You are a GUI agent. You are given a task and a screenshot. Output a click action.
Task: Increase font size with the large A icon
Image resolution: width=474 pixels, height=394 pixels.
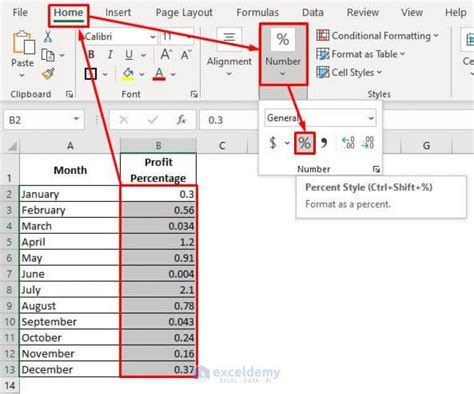point(166,54)
